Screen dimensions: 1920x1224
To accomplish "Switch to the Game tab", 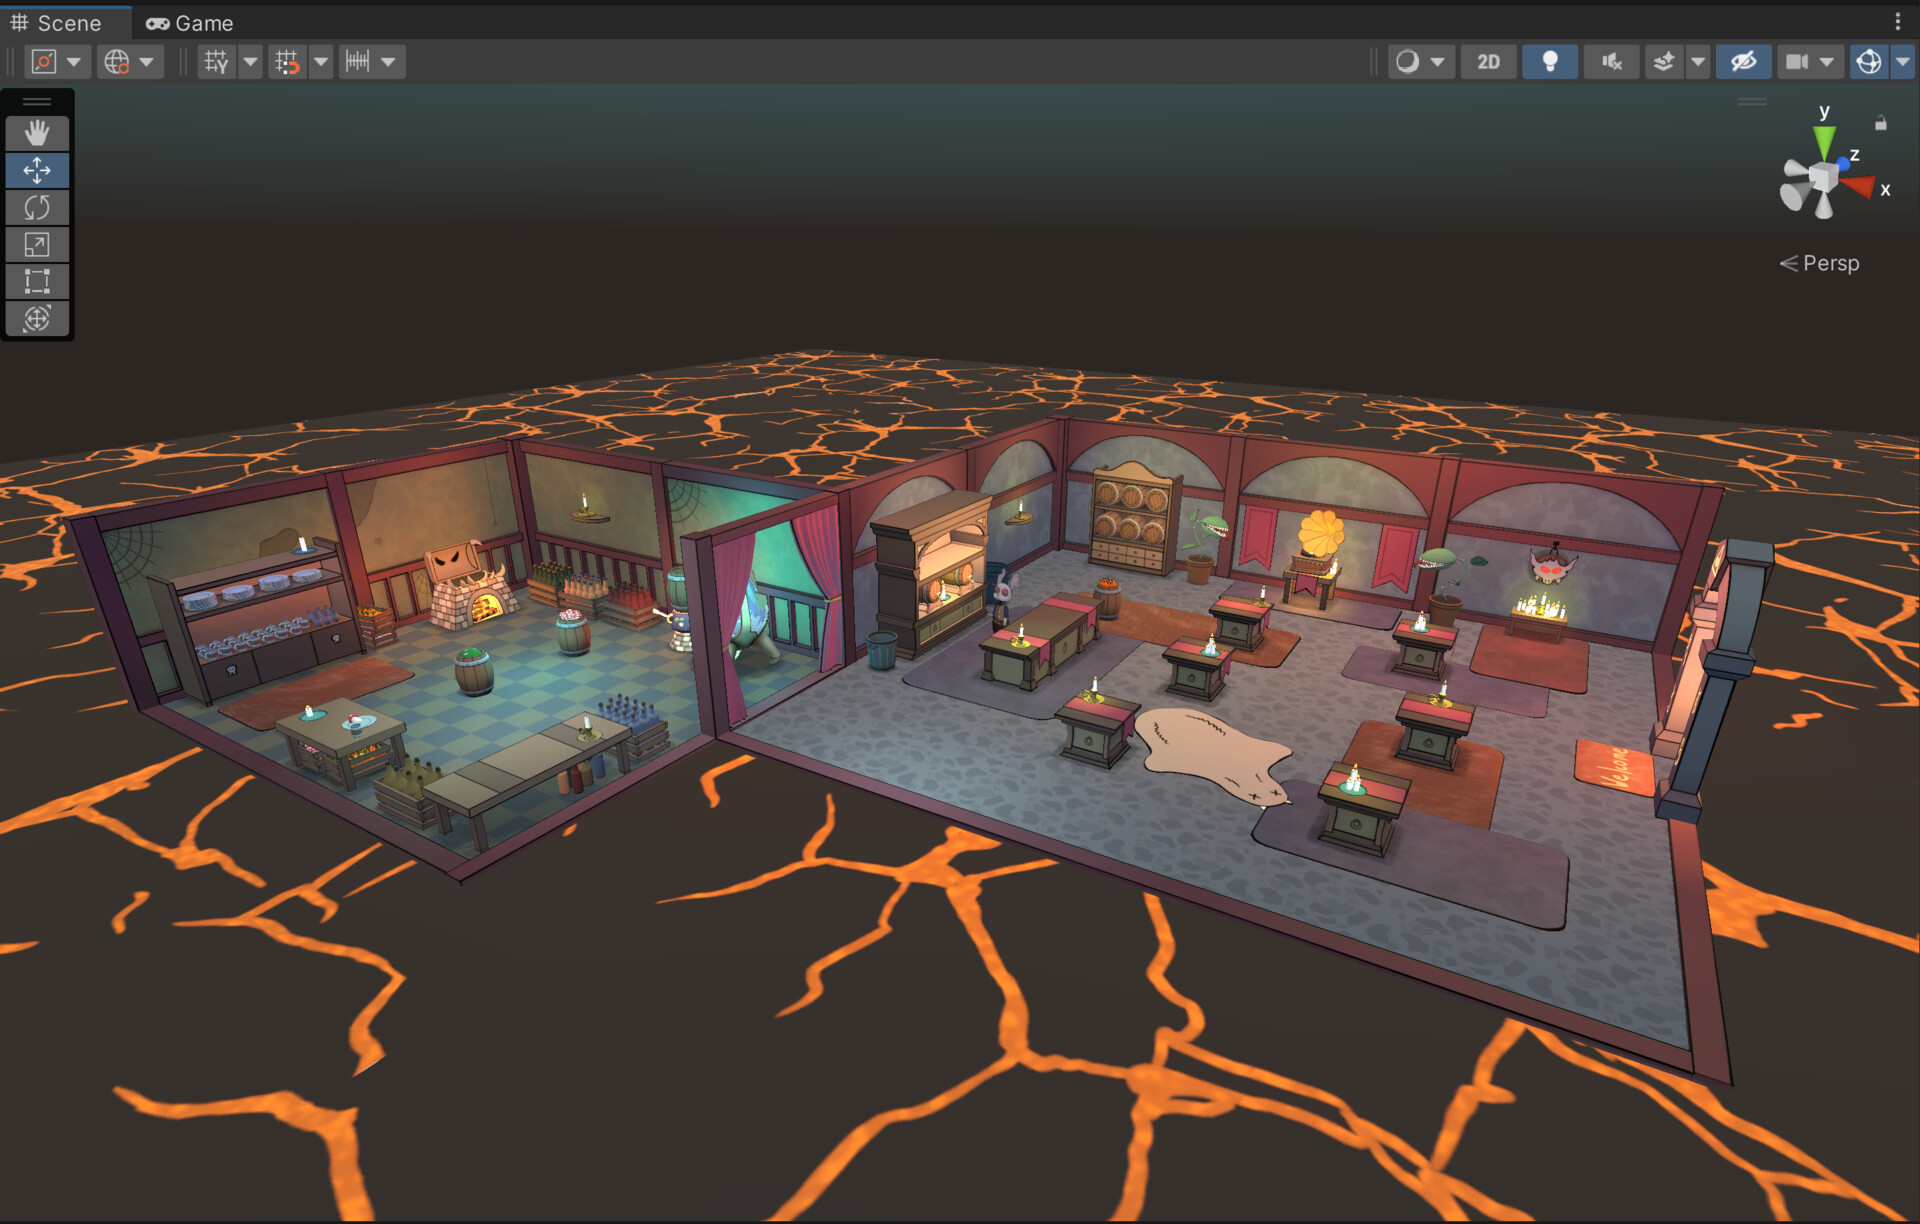I will (190, 22).
